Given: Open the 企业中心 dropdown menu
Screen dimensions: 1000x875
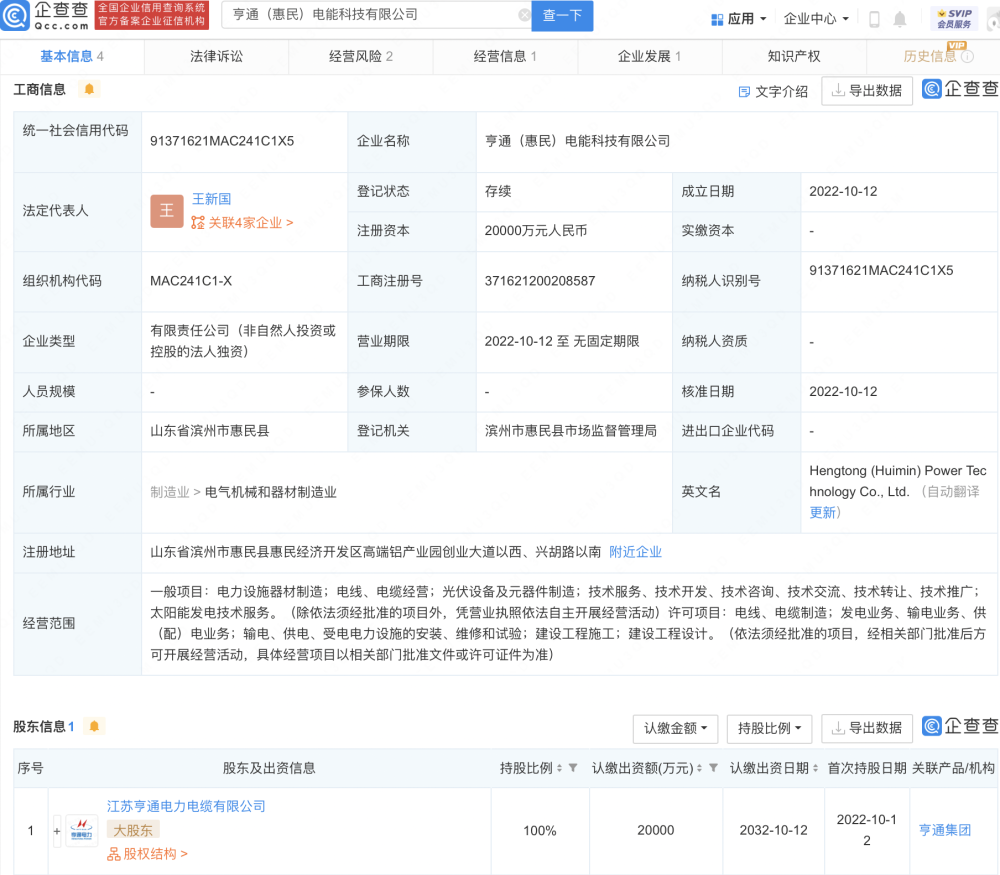Looking at the screenshot, I should [816, 19].
